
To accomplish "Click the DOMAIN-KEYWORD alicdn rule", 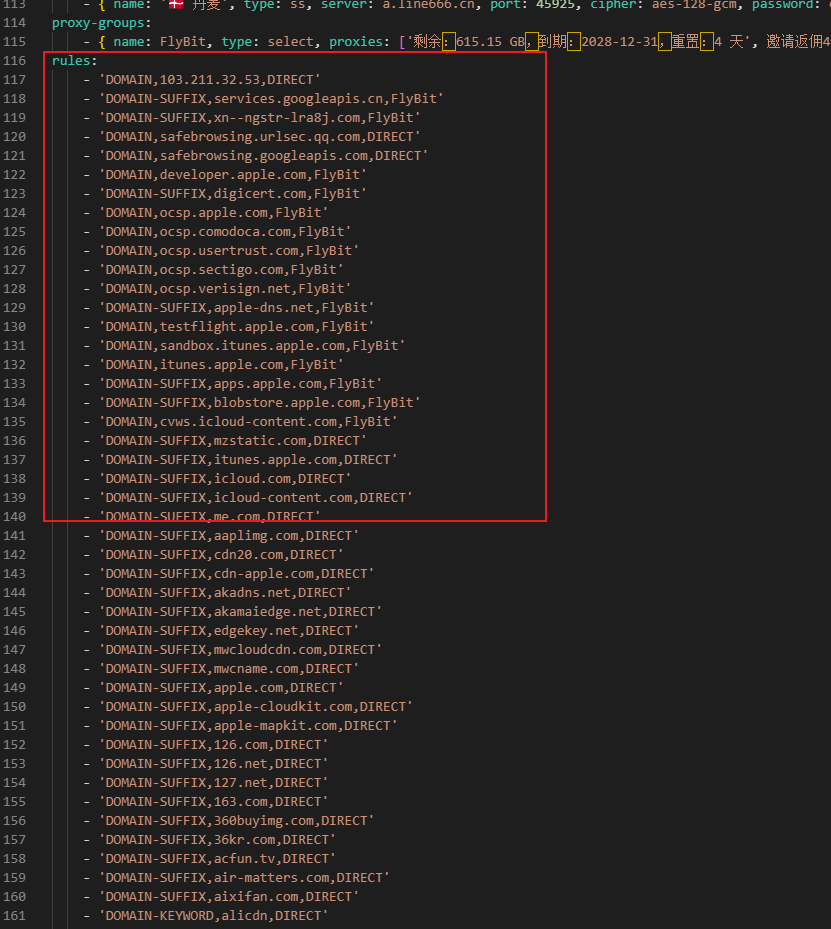I will 212,916.
